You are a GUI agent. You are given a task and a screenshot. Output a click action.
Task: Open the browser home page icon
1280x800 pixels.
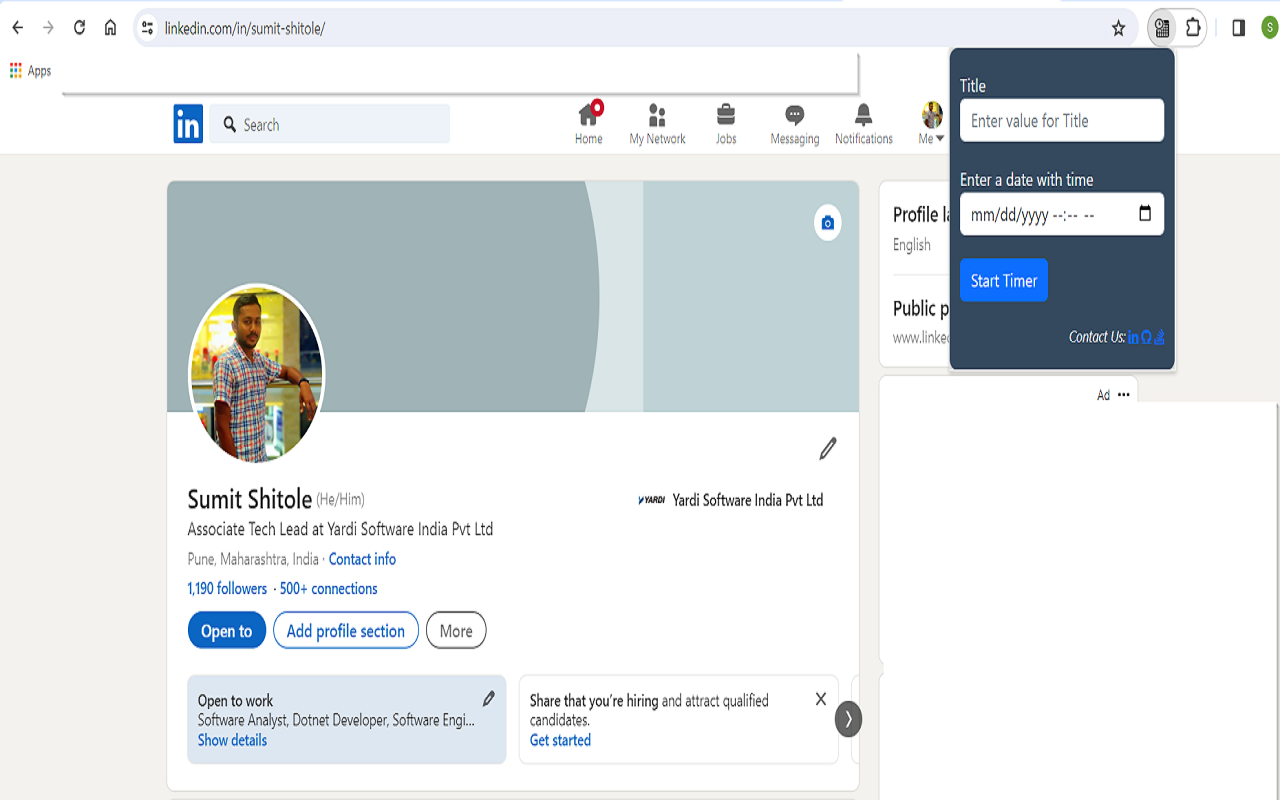pyautogui.click(x=110, y=28)
